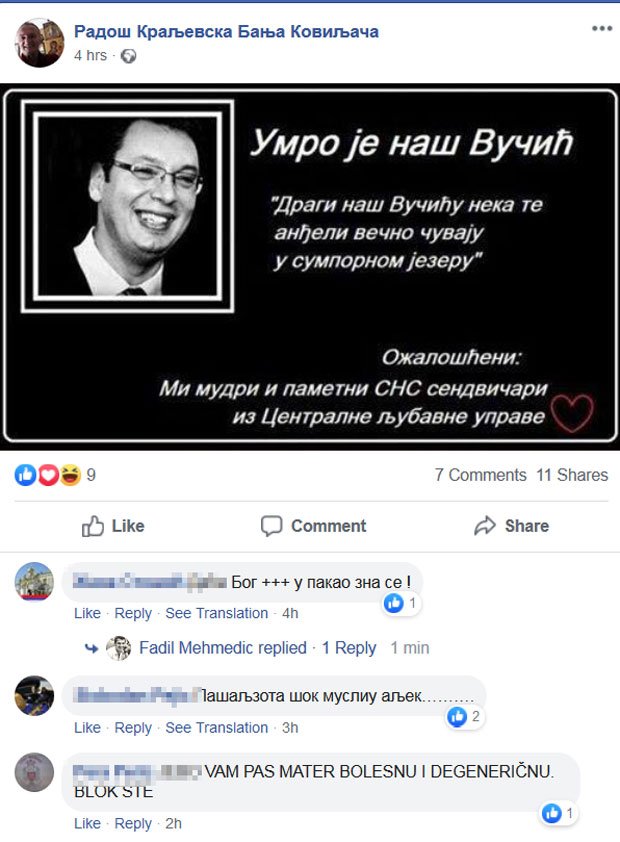Screen dimensions: 620x842
Task: Click Reply under the first comment
Action: pos(133,613)
